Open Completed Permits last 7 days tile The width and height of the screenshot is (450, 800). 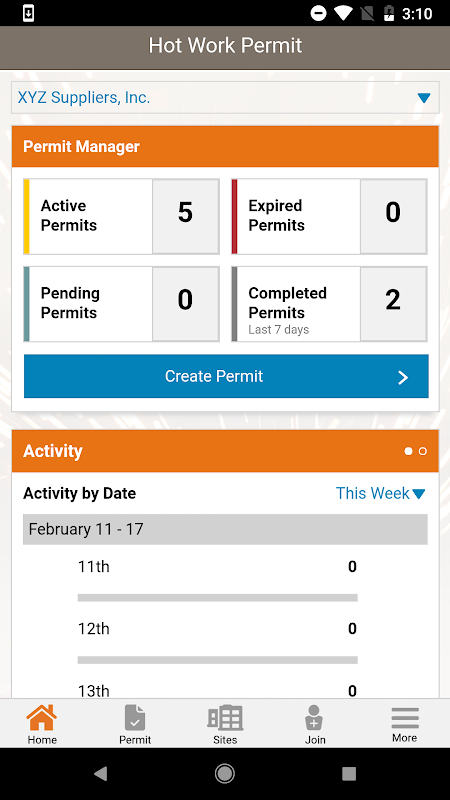[329, 304]
